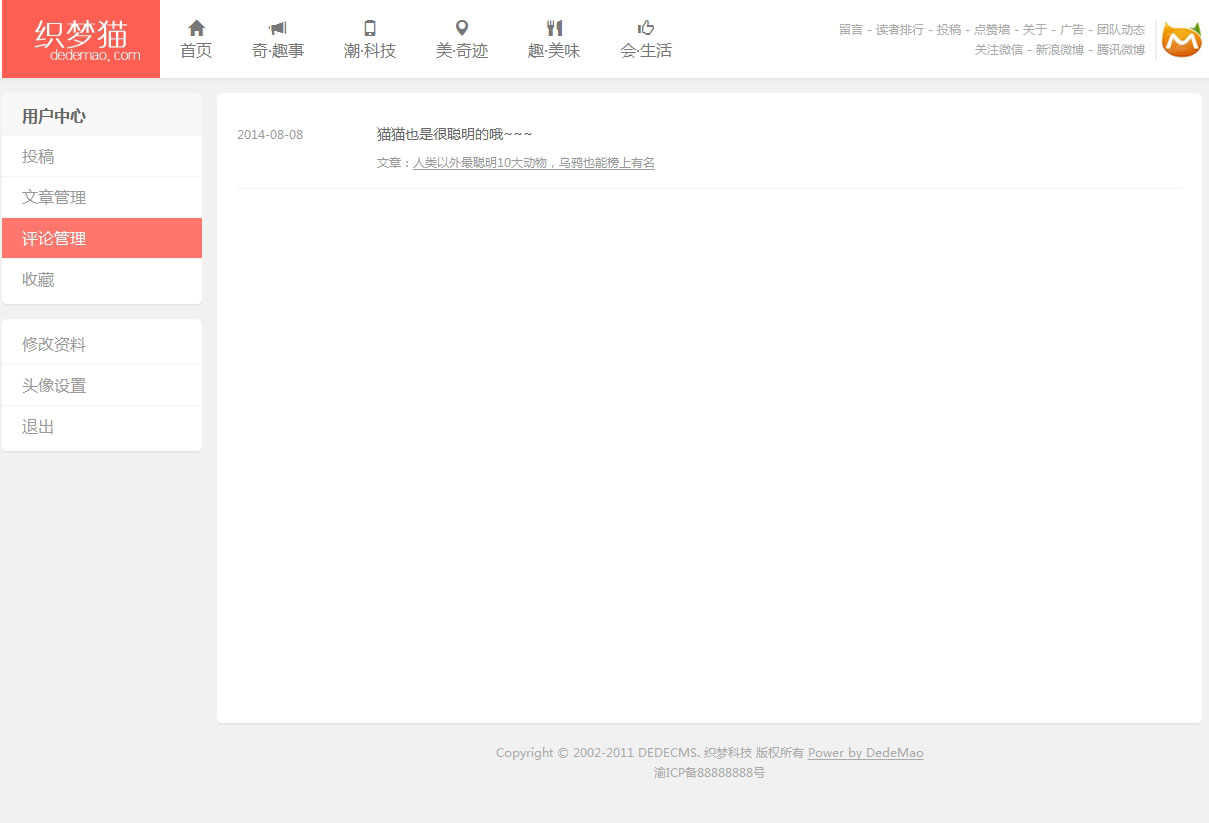Viewport: 1209px width, 823px height.
Task: Open 文章管理 in the sidebar
Action: 54,198
